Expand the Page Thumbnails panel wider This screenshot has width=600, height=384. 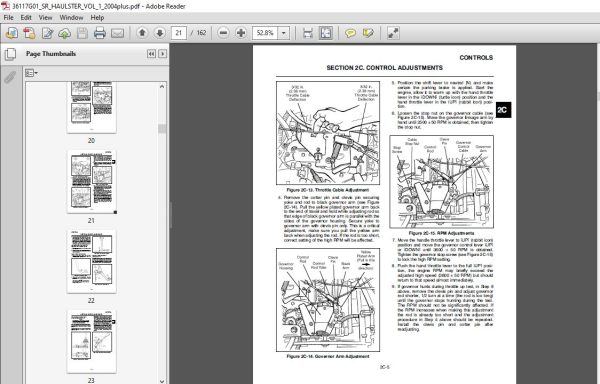coord(163,54)
